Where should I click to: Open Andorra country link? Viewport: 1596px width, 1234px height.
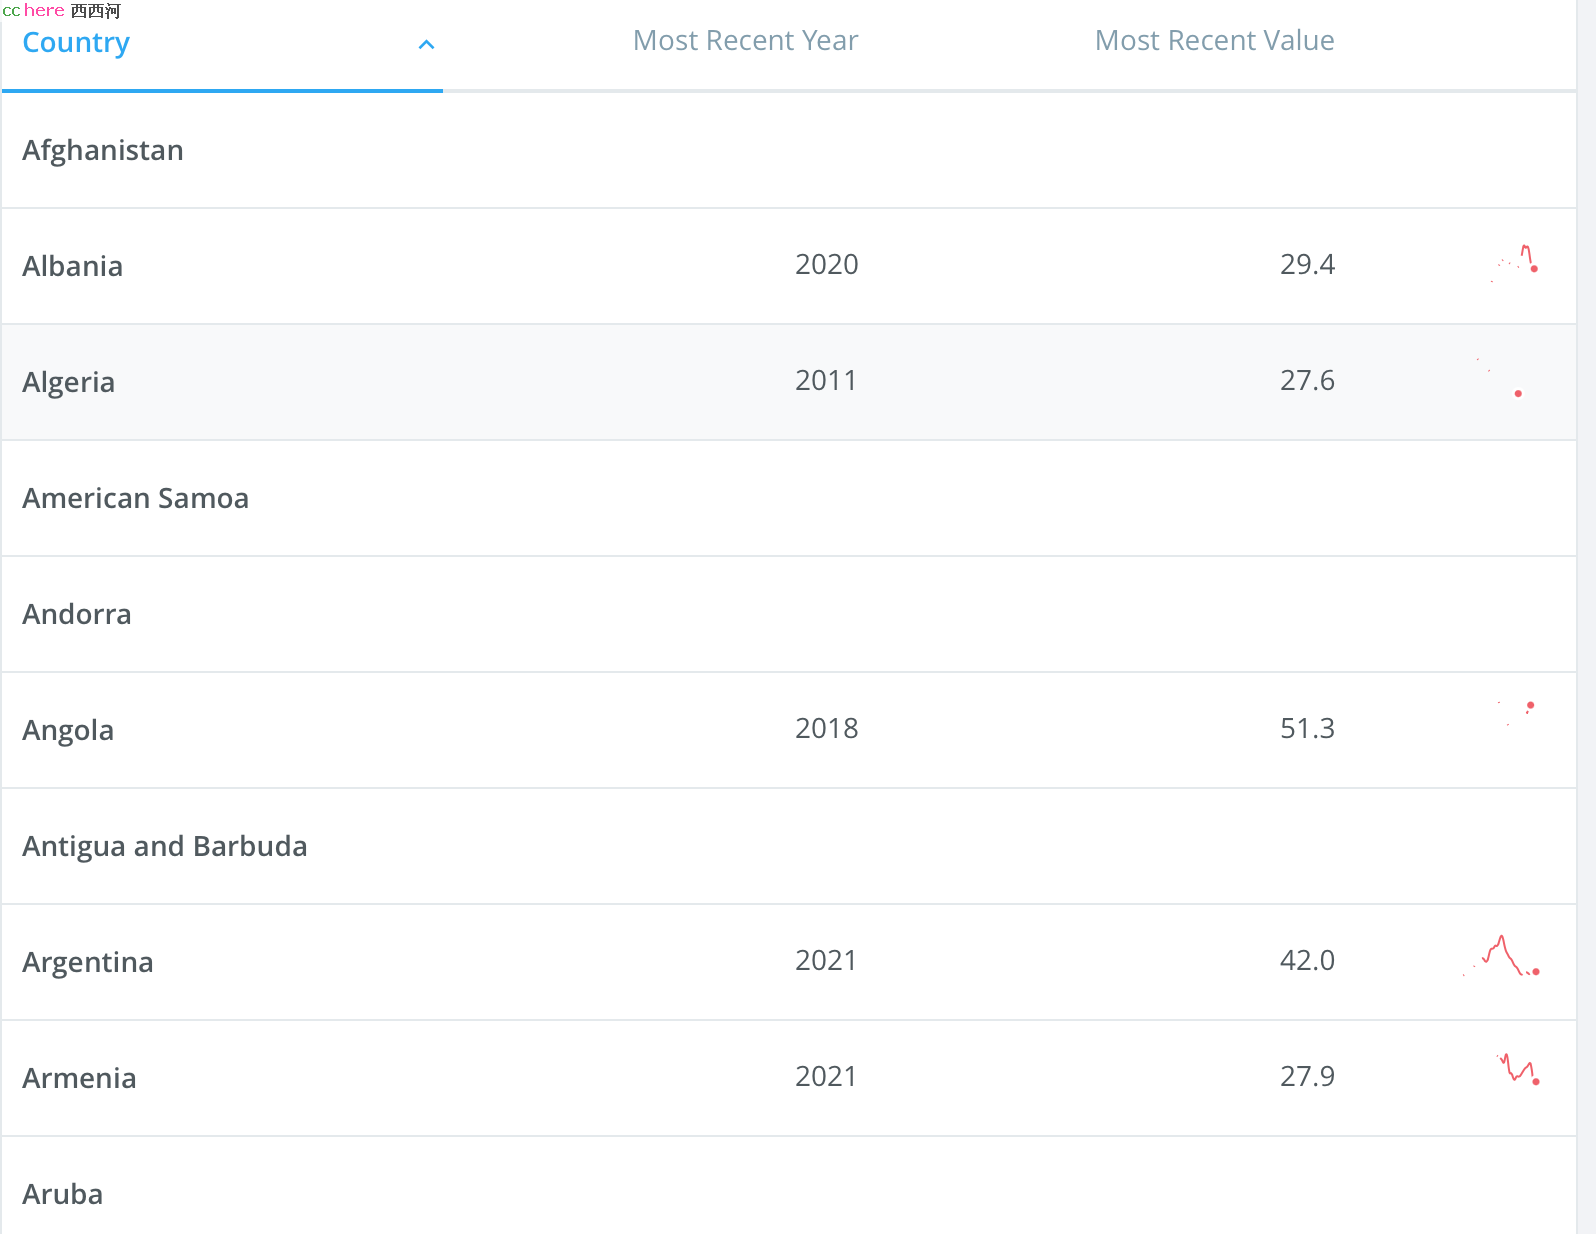click(77, 614)
